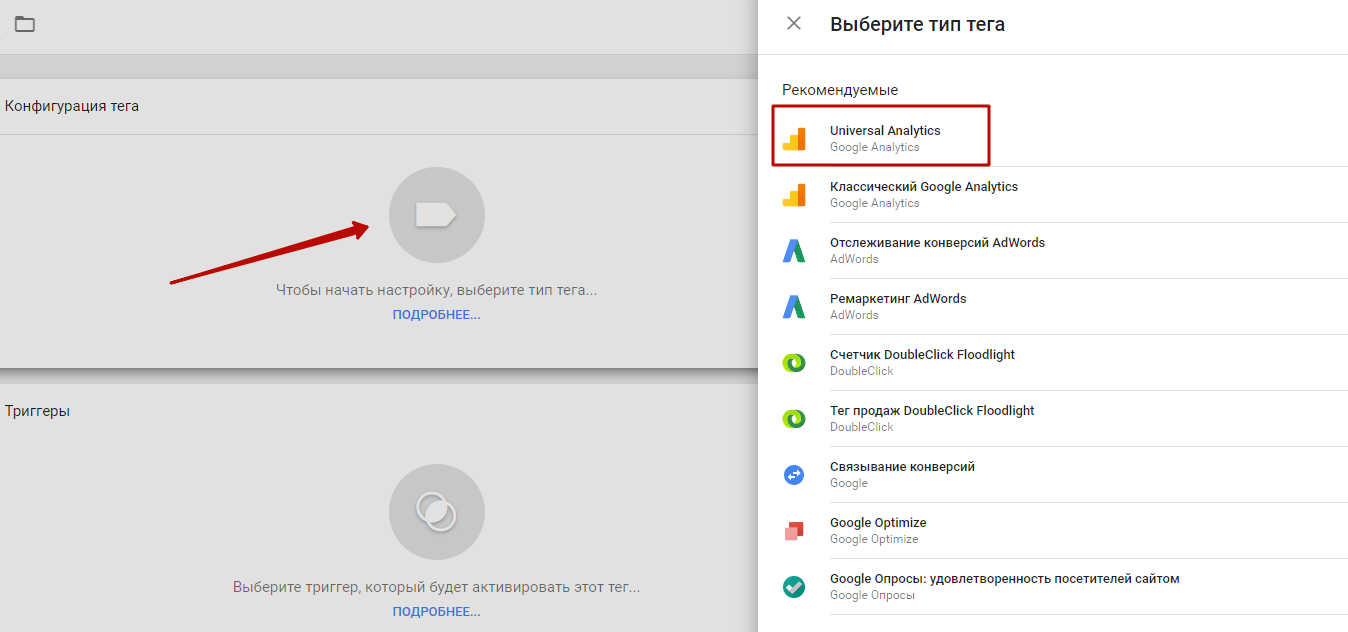
Task: Click the gray trigger circles icon in Триггеры
Action: (437, 512)
